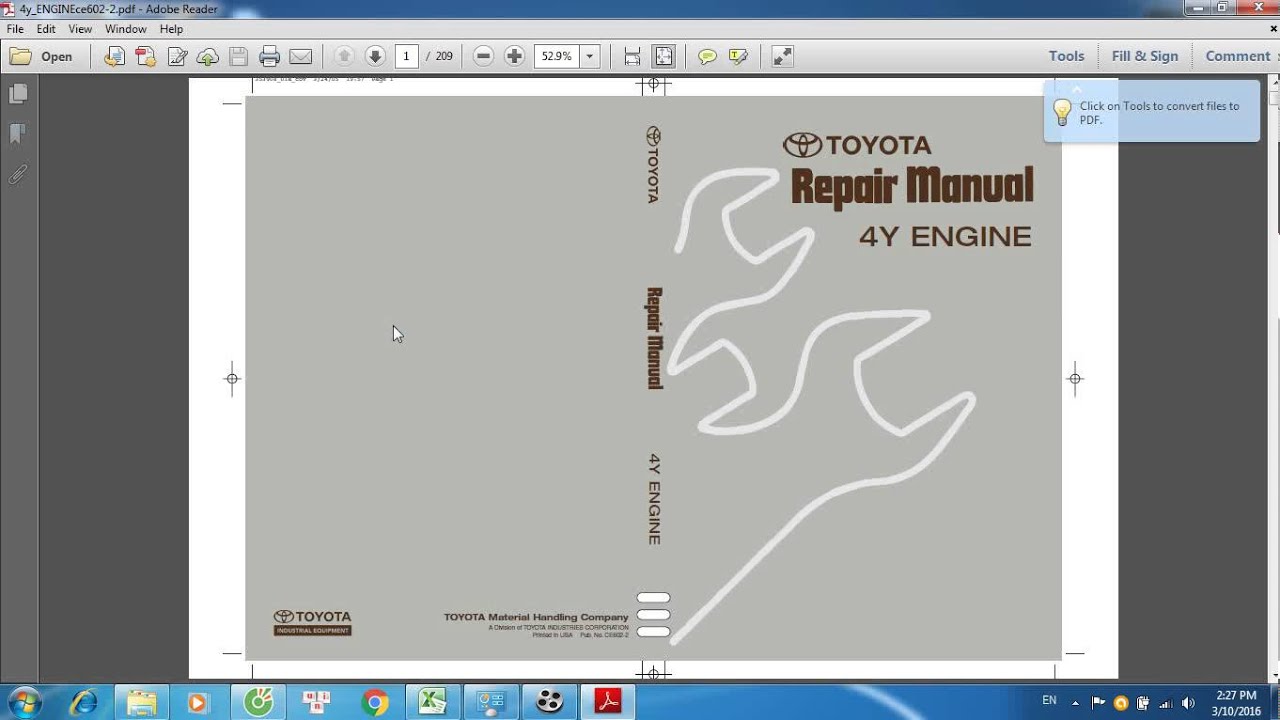Click the upload to cloud icon
The image size is (1280, 720).
point(208,56)
